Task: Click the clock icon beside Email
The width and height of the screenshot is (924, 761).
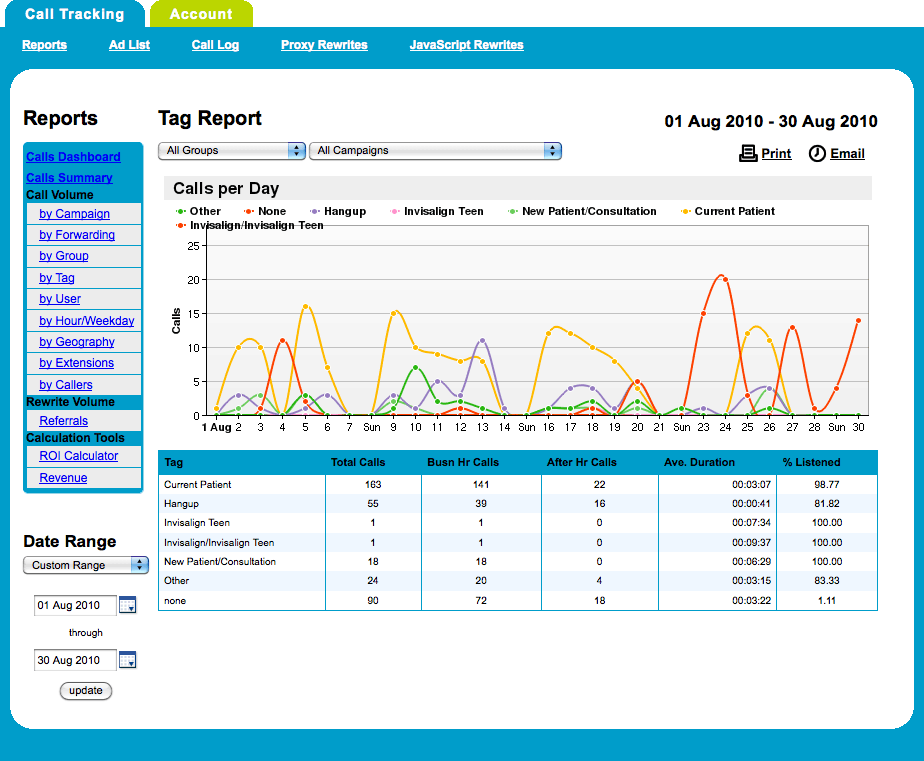Action: [x=817, y=153]
